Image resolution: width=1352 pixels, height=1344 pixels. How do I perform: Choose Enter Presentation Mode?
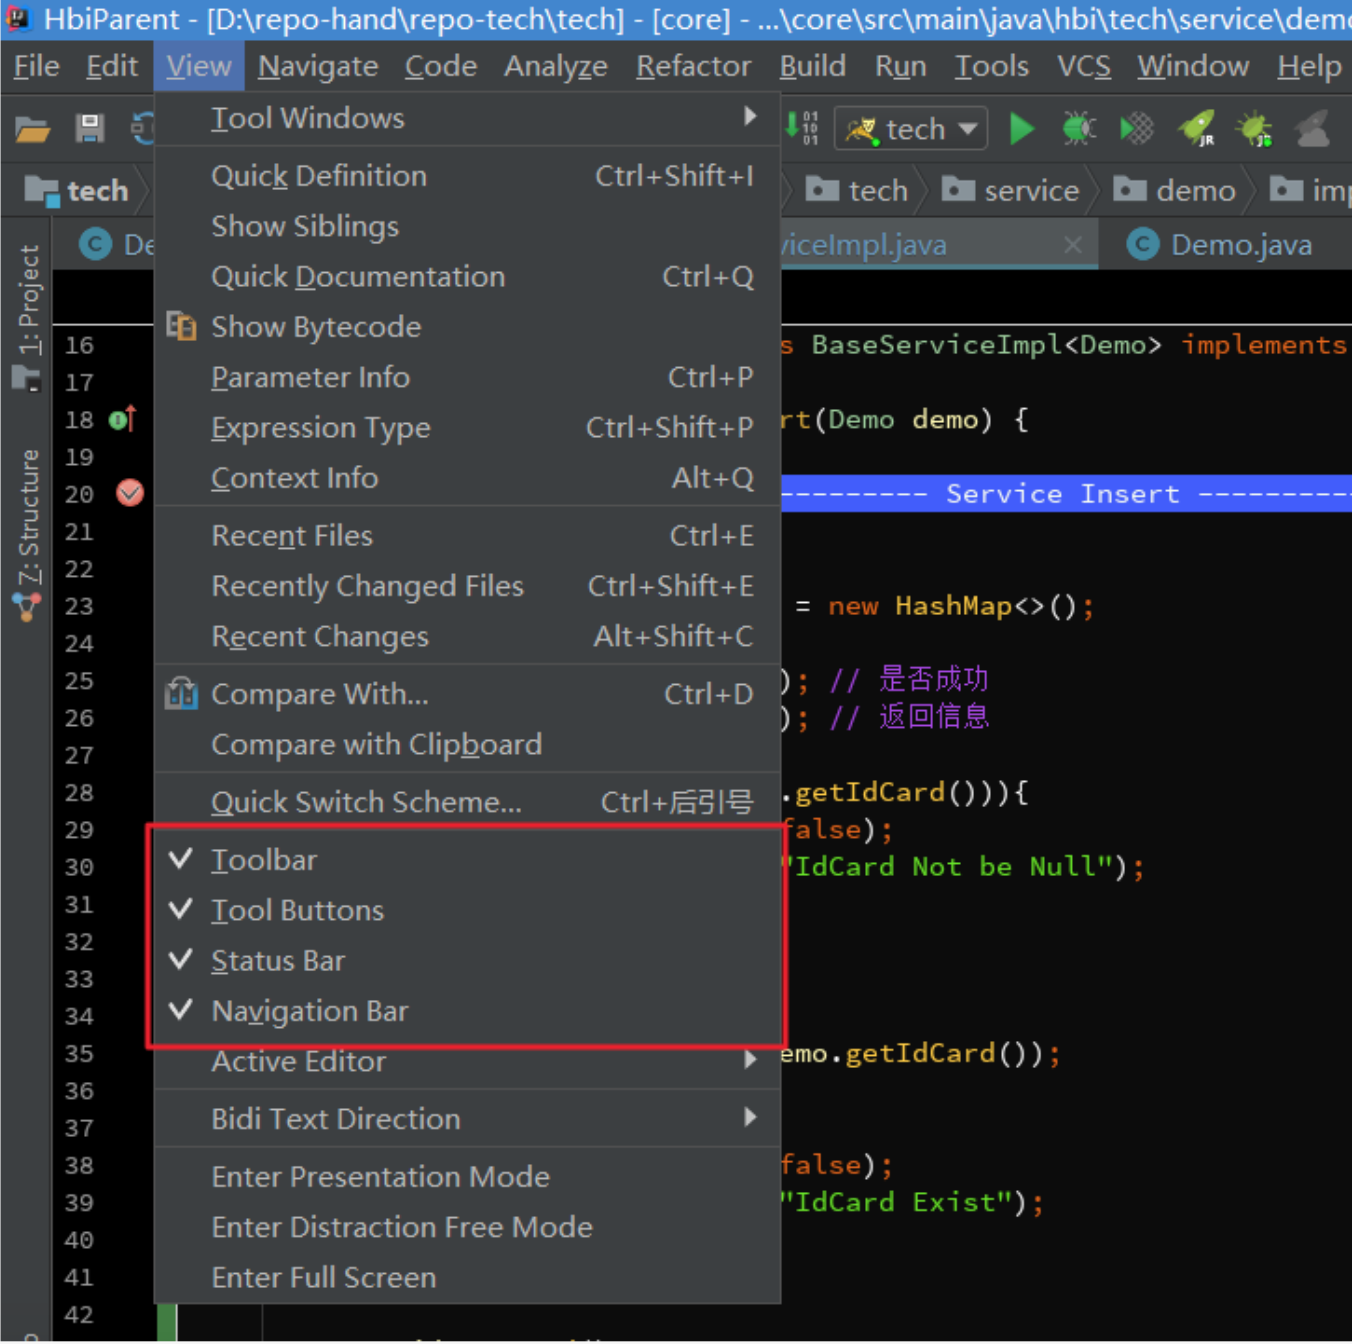pyautogui.click(x=381, y=1177)
